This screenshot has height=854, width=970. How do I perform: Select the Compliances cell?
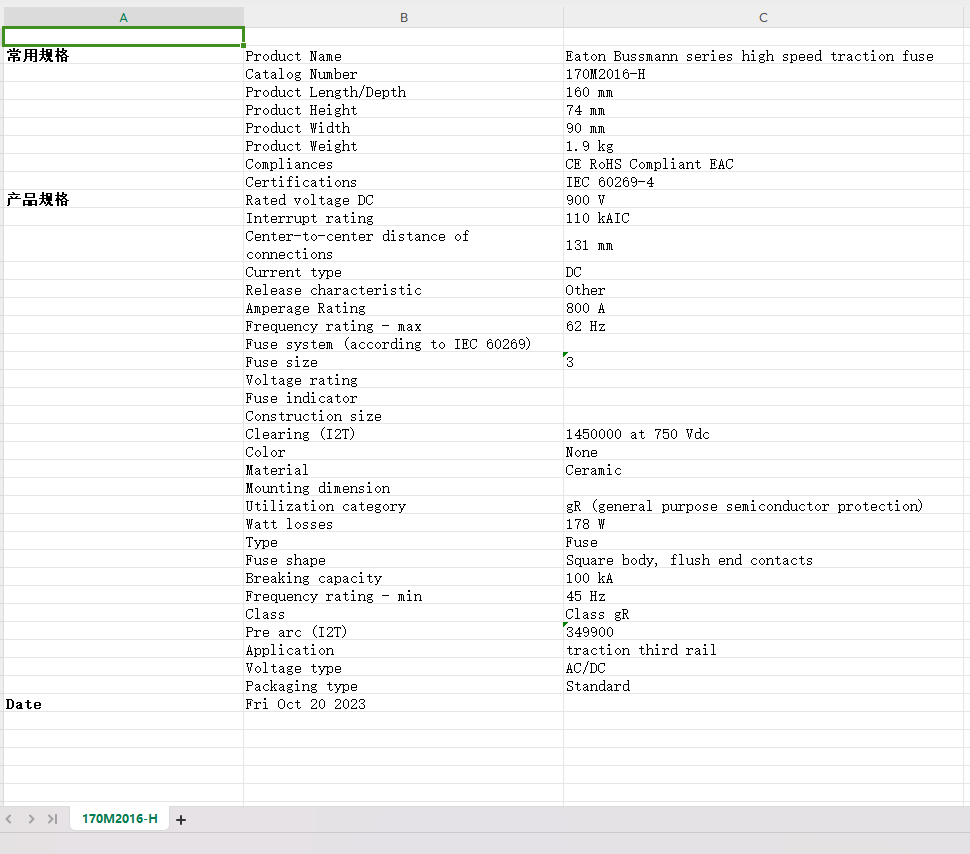[403, 163]
